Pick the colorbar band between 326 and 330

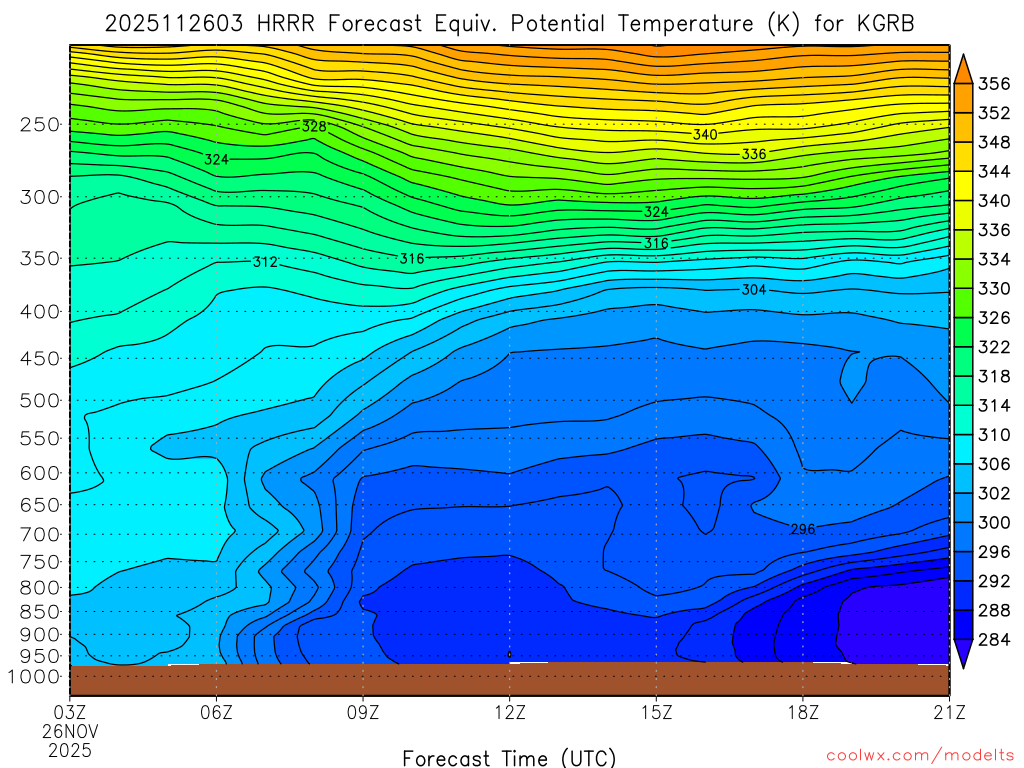963,303
